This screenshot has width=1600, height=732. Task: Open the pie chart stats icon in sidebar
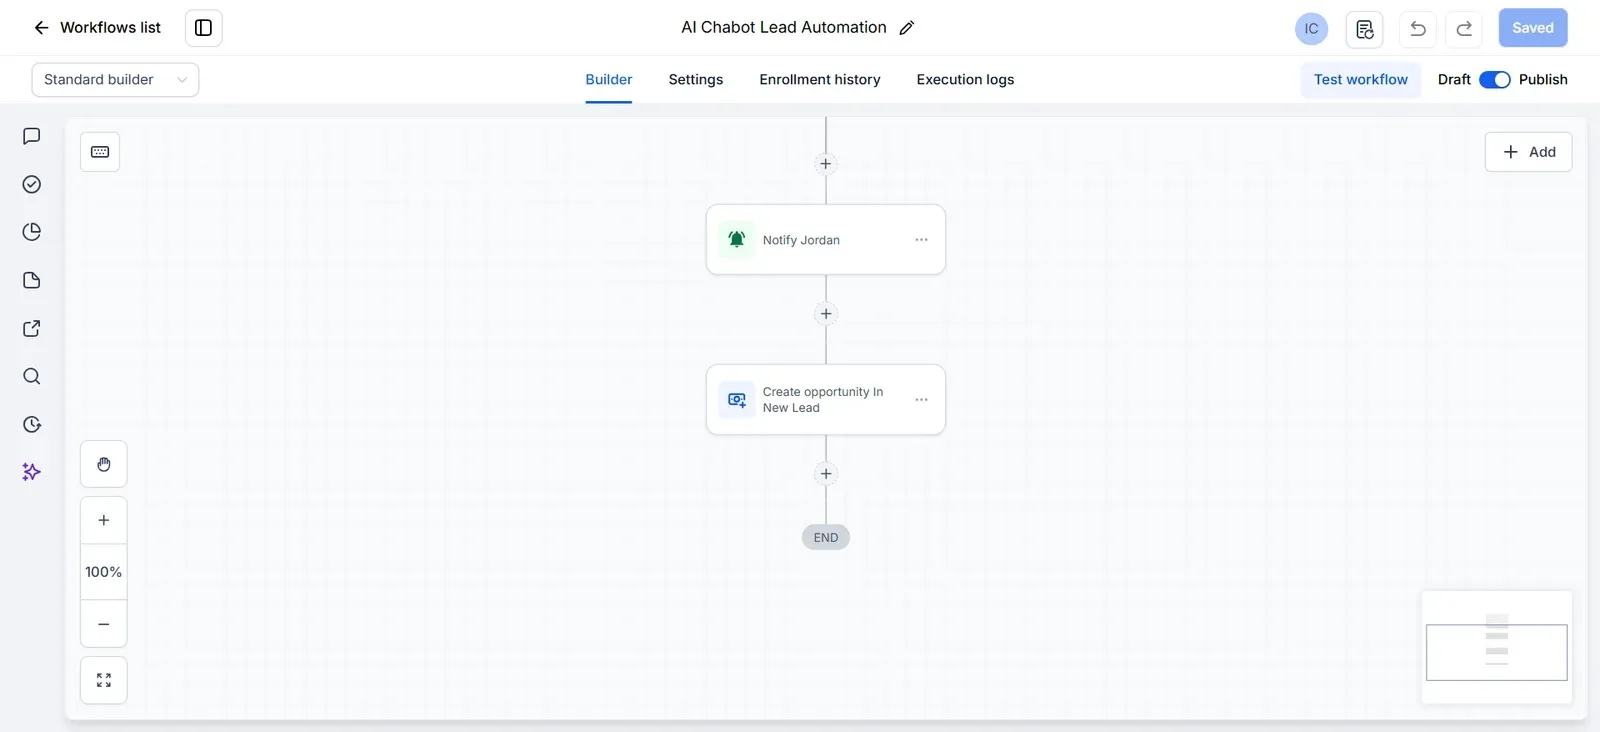pyautogui.click(x=32, y=232)
